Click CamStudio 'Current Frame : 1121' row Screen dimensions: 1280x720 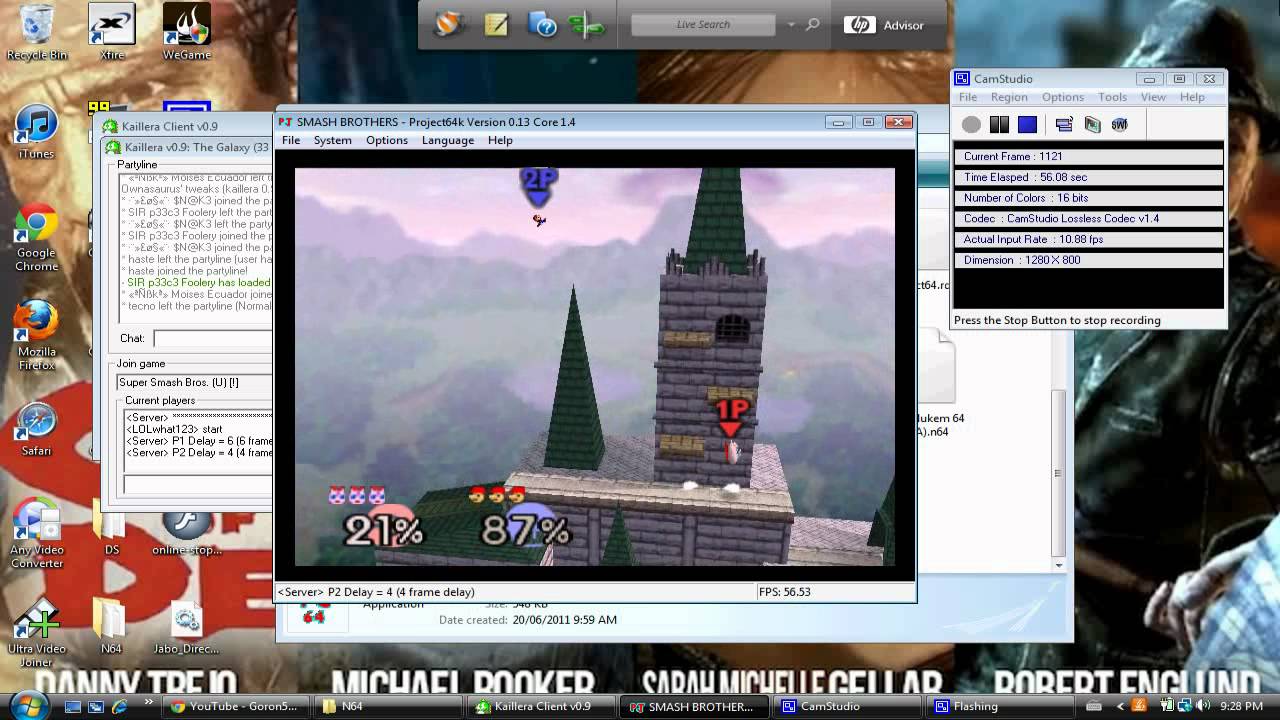click(1088, 156)
